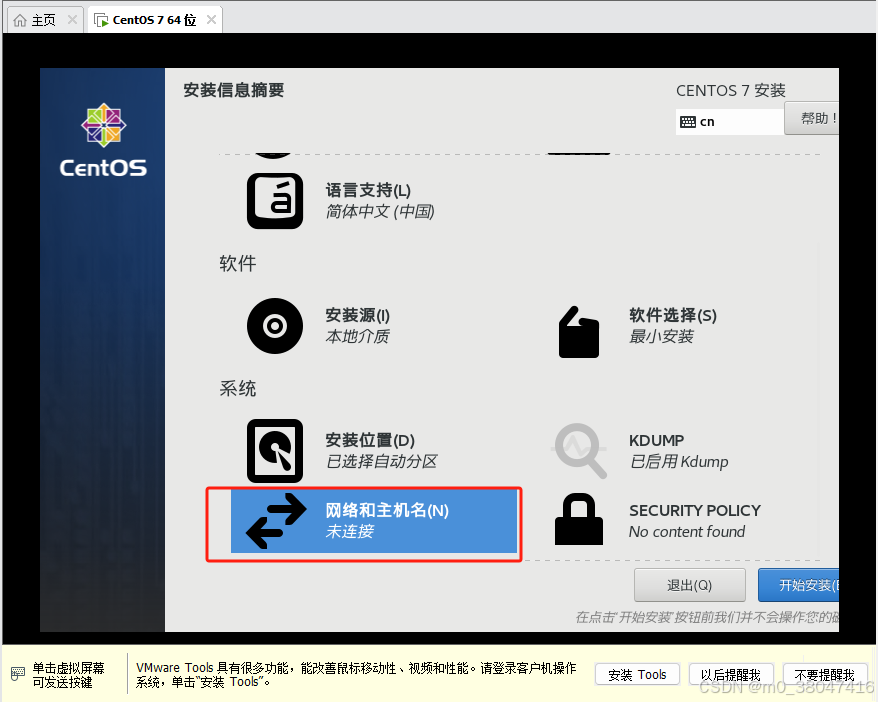Click the 安装位置 hard disk icon
This screenshot has width=878, height=702.
tap(275, 451)
